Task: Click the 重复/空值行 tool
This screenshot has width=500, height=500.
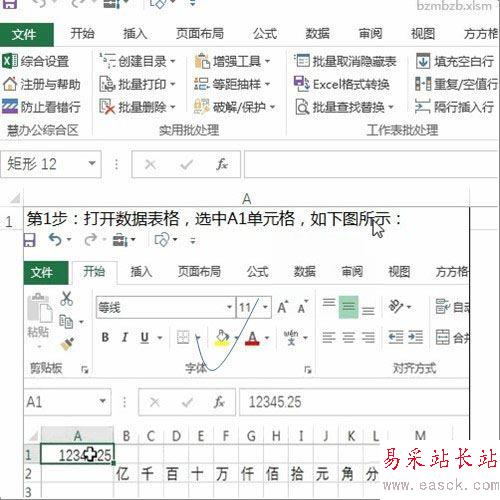Action: 456,84
